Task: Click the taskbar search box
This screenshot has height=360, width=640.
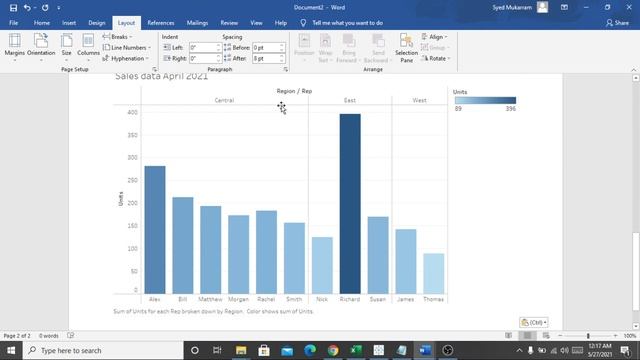Action: 103,350
